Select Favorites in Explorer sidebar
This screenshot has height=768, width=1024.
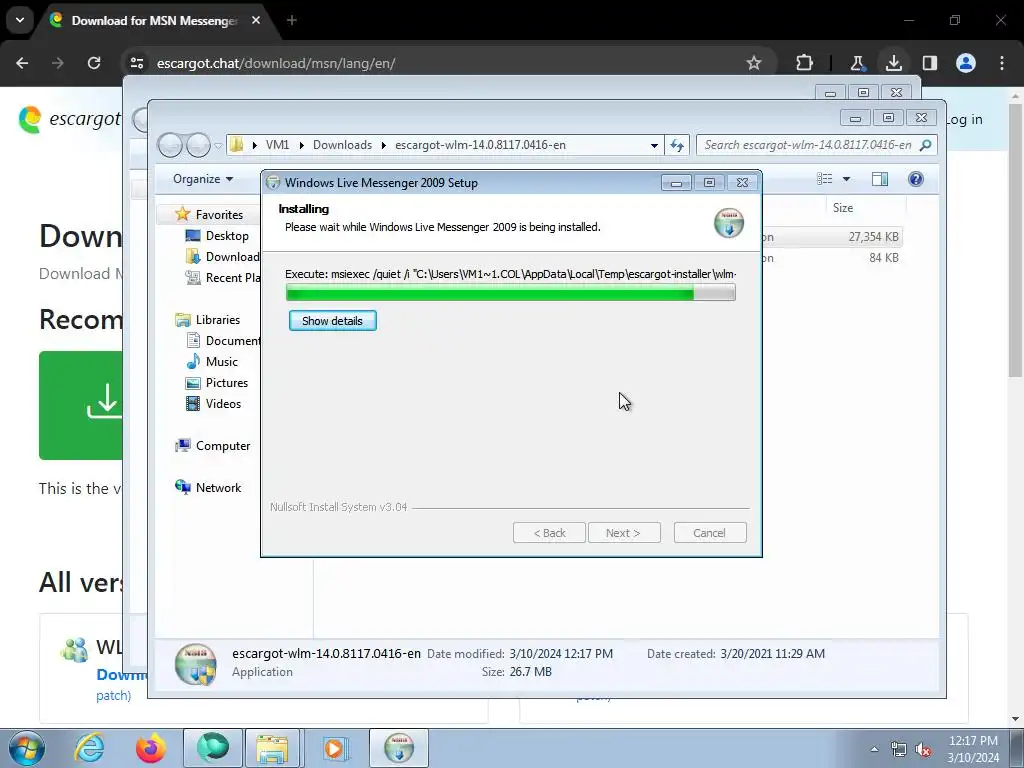click(219, 215)
